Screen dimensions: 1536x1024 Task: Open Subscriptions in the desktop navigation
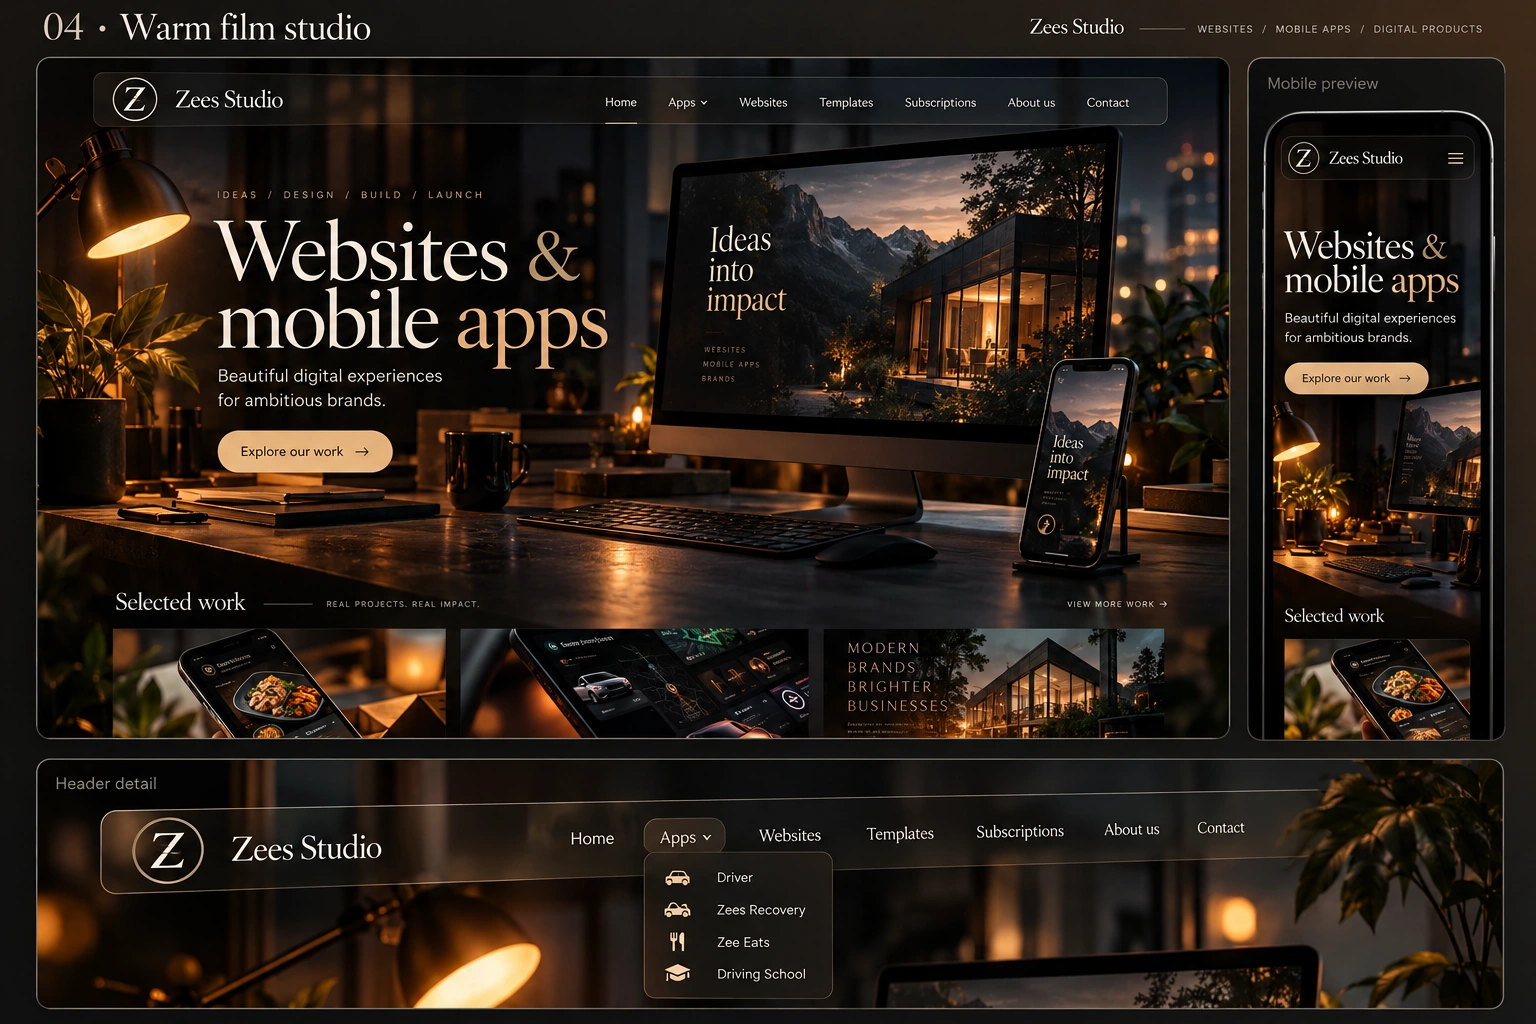pyautogui.click(x=940, y=102)
